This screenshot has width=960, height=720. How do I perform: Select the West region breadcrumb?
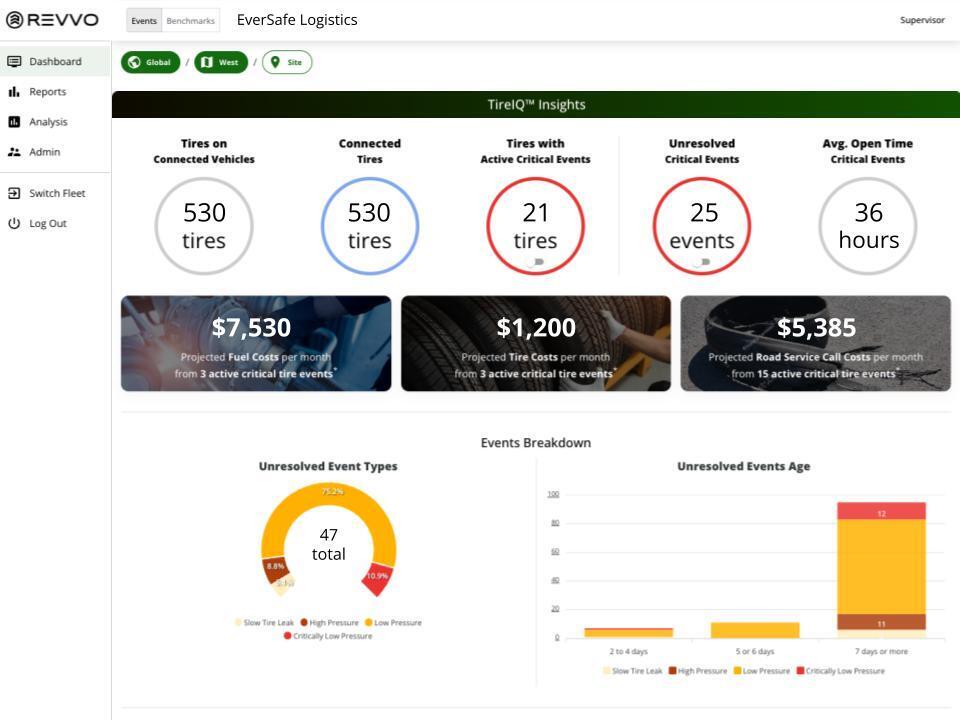point(221,62)
